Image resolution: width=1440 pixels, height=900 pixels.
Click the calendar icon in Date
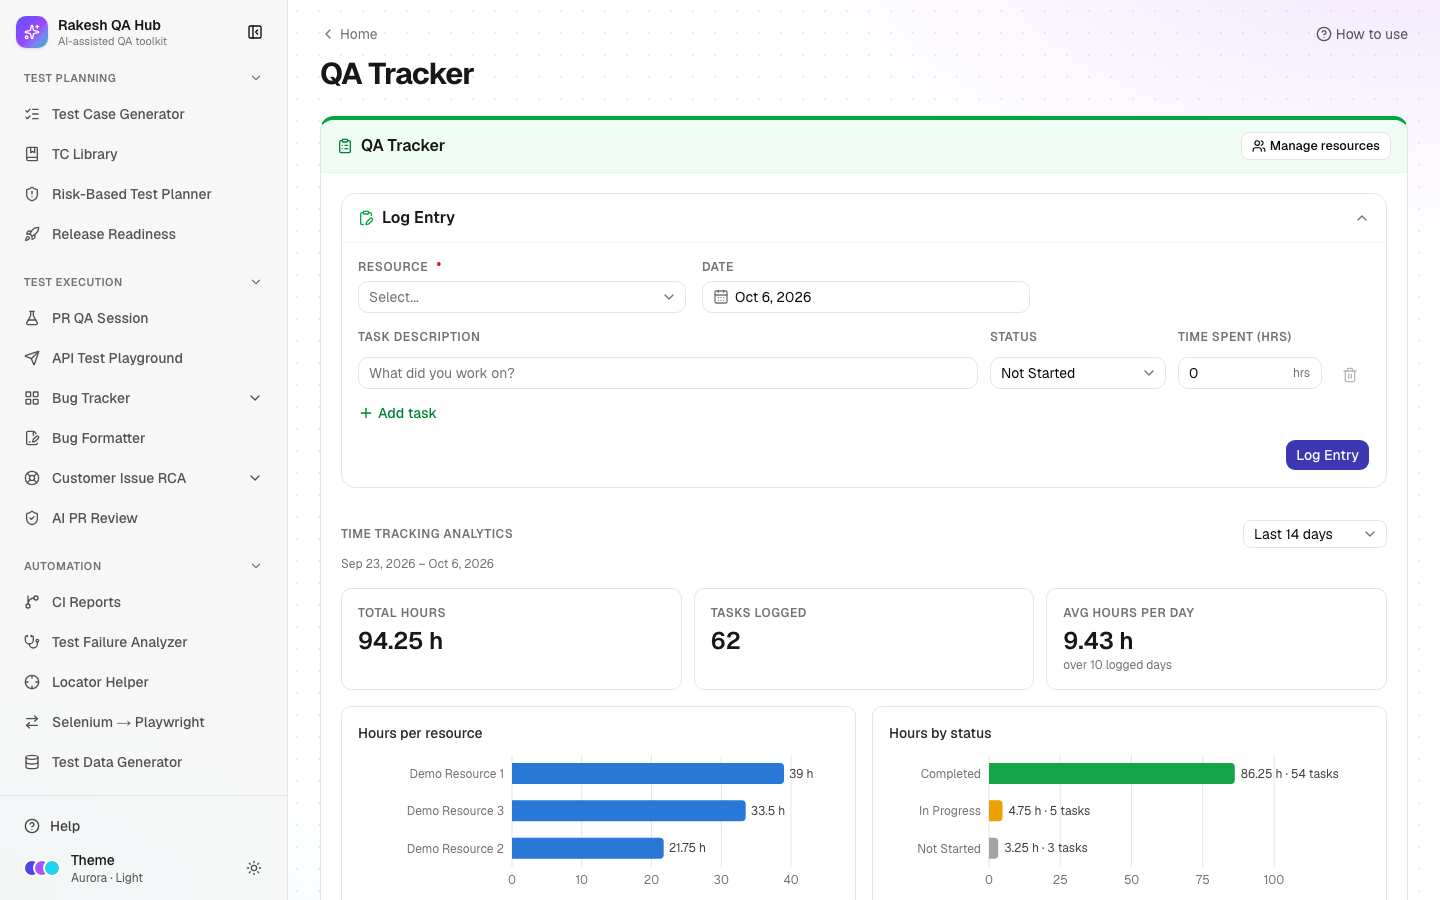(x=721, y=297)
